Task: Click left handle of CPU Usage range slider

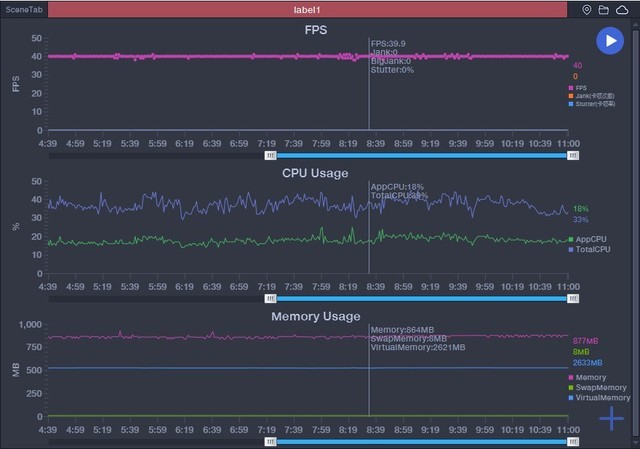Action: 270,299
